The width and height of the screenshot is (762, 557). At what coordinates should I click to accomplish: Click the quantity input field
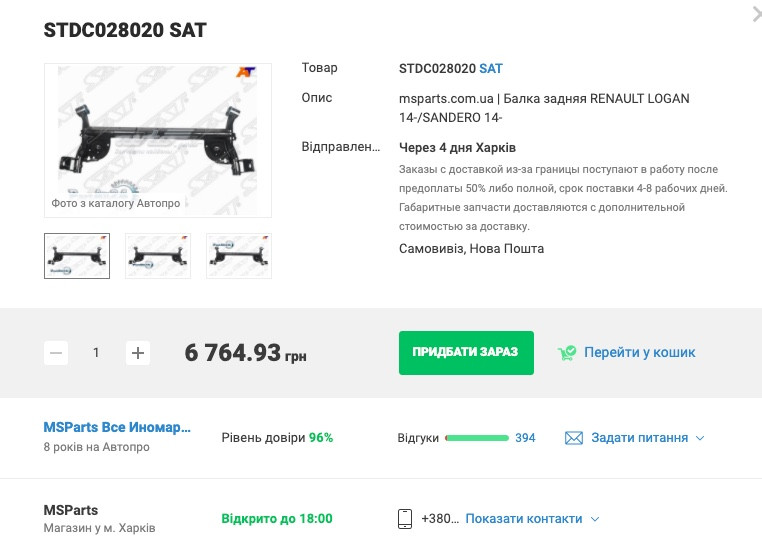point(97,353)
